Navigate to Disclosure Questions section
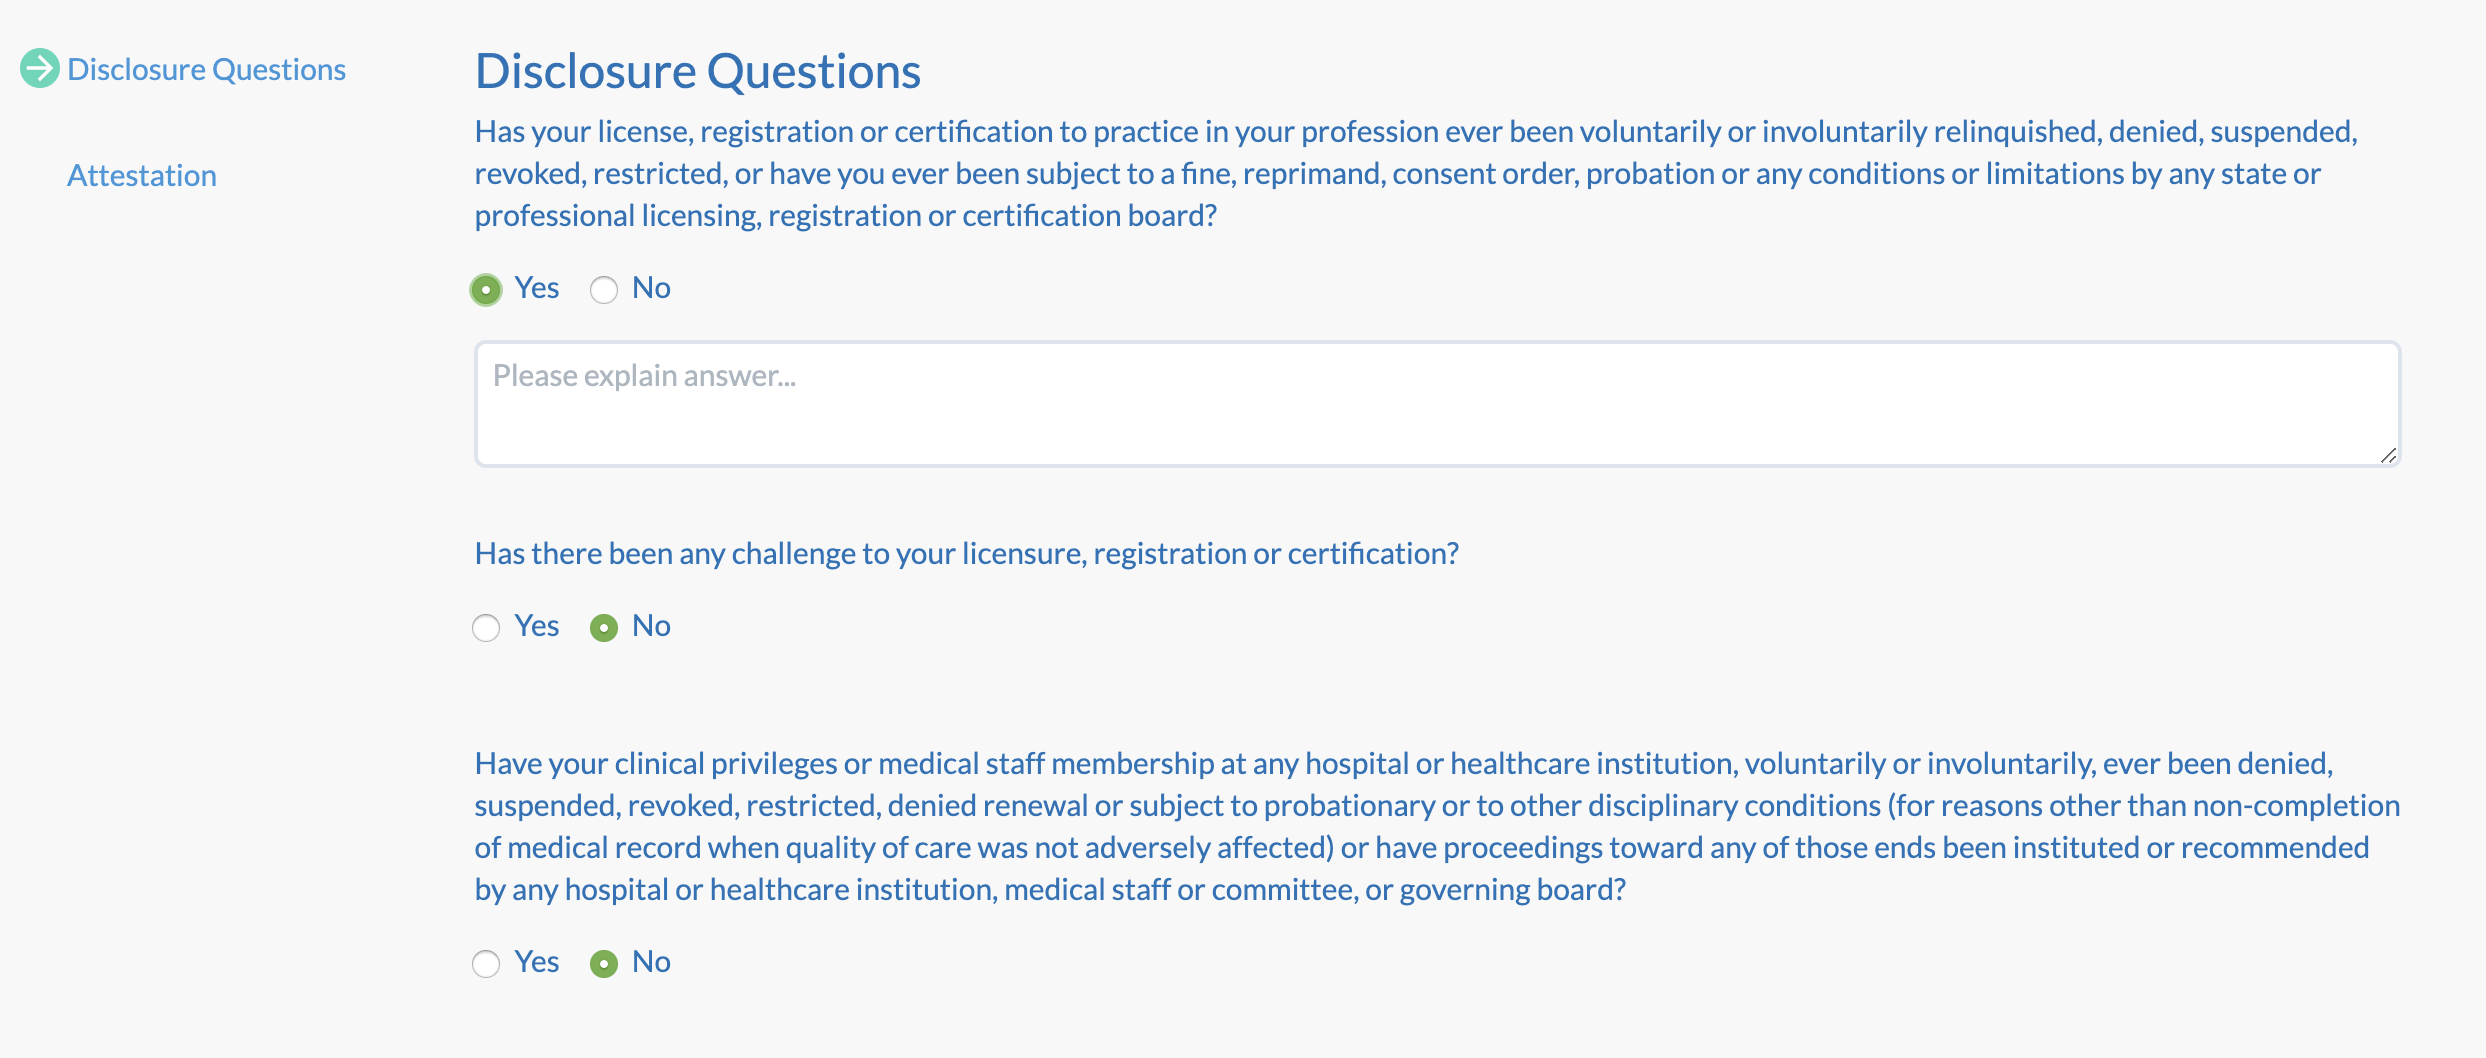2486x1058 pixels. (x=206, y=68)
